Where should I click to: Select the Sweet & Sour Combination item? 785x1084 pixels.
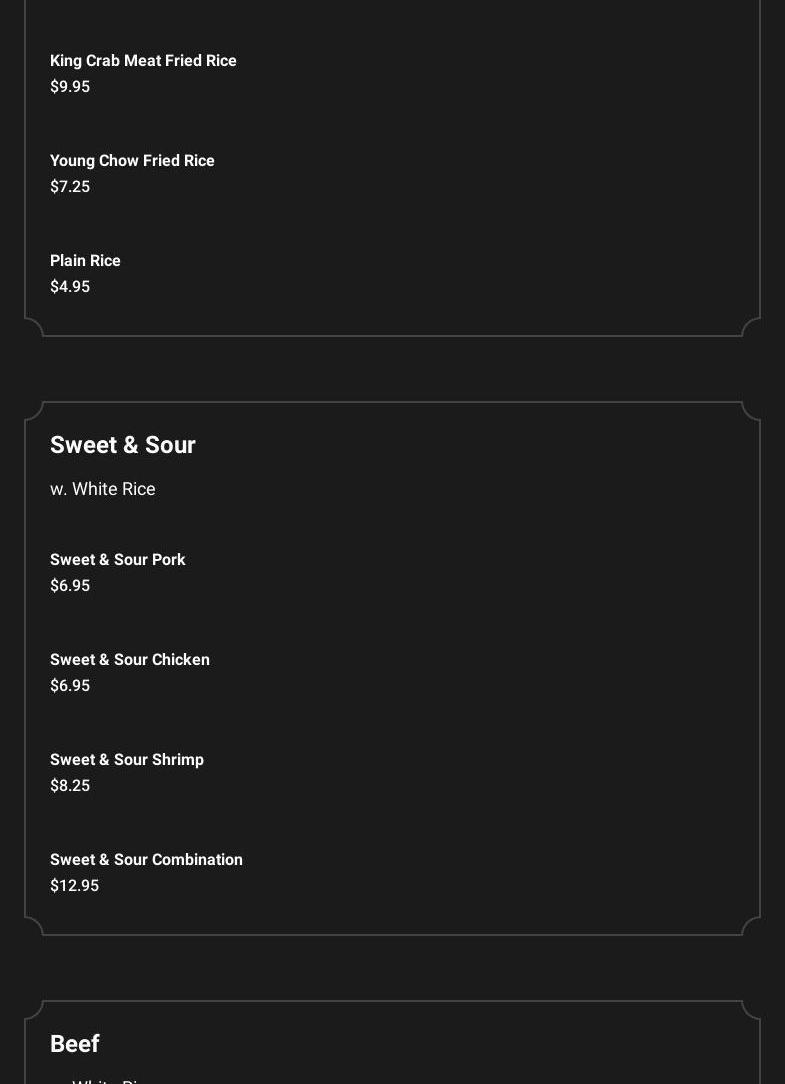(x=146, y=860)
